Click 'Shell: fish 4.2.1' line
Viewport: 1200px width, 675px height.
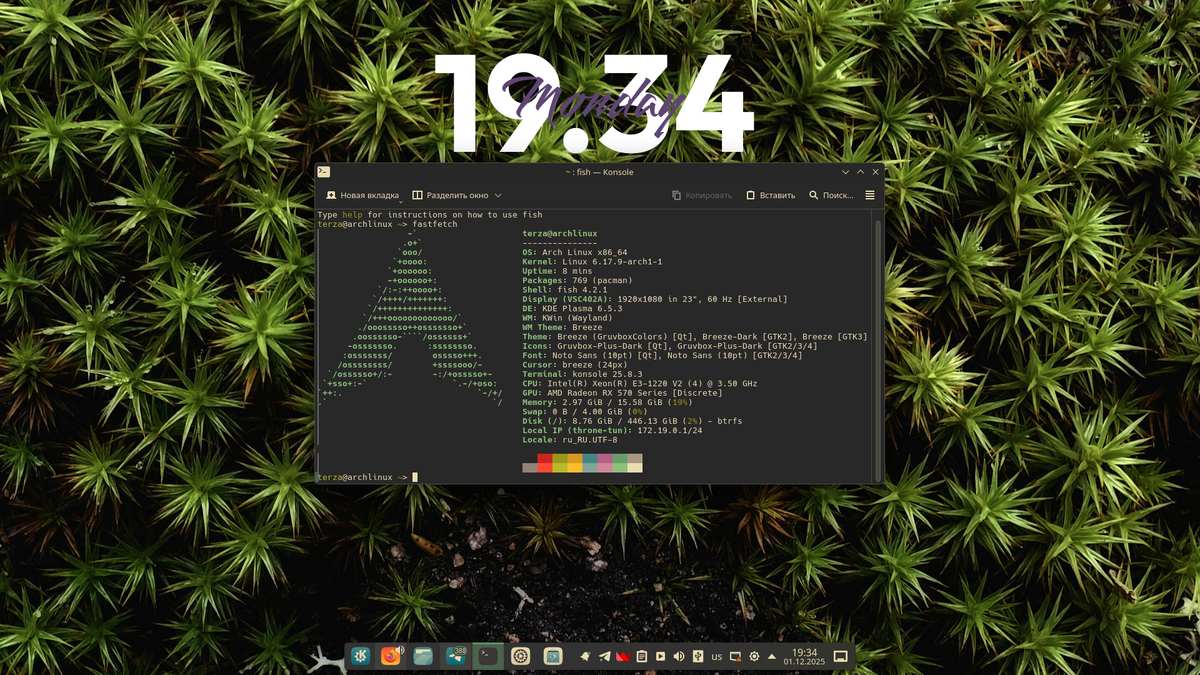click(x=565, y=289)
